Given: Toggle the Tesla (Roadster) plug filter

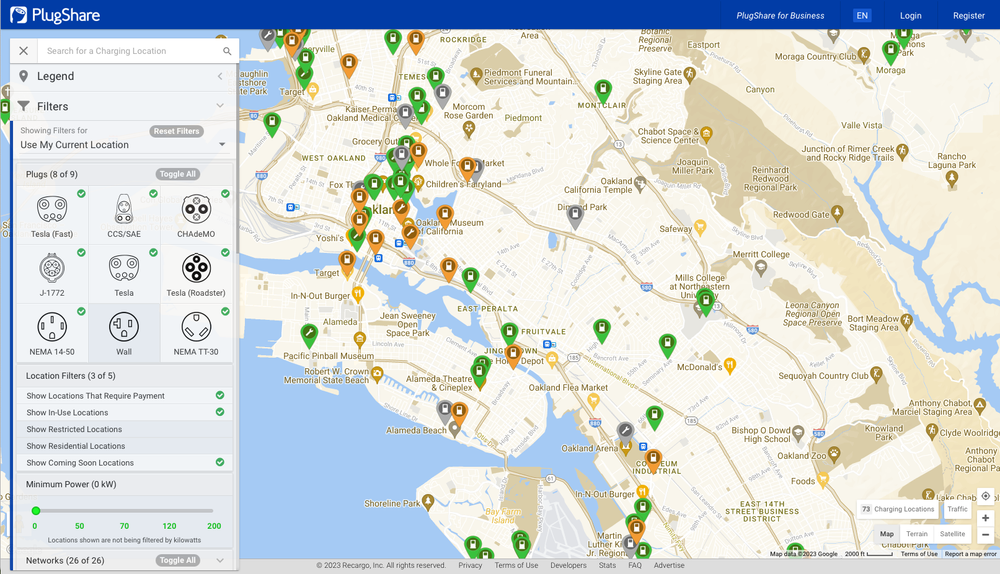Looking at the screenshot, I should pyautogui.click(x=196, y=274).
